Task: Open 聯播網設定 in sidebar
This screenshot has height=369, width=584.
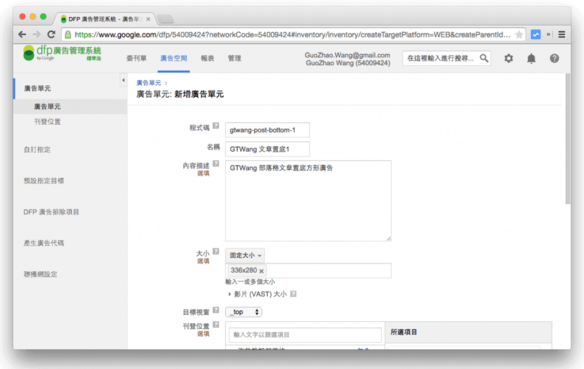Action: pyautogui.click(x=41, y=274)
